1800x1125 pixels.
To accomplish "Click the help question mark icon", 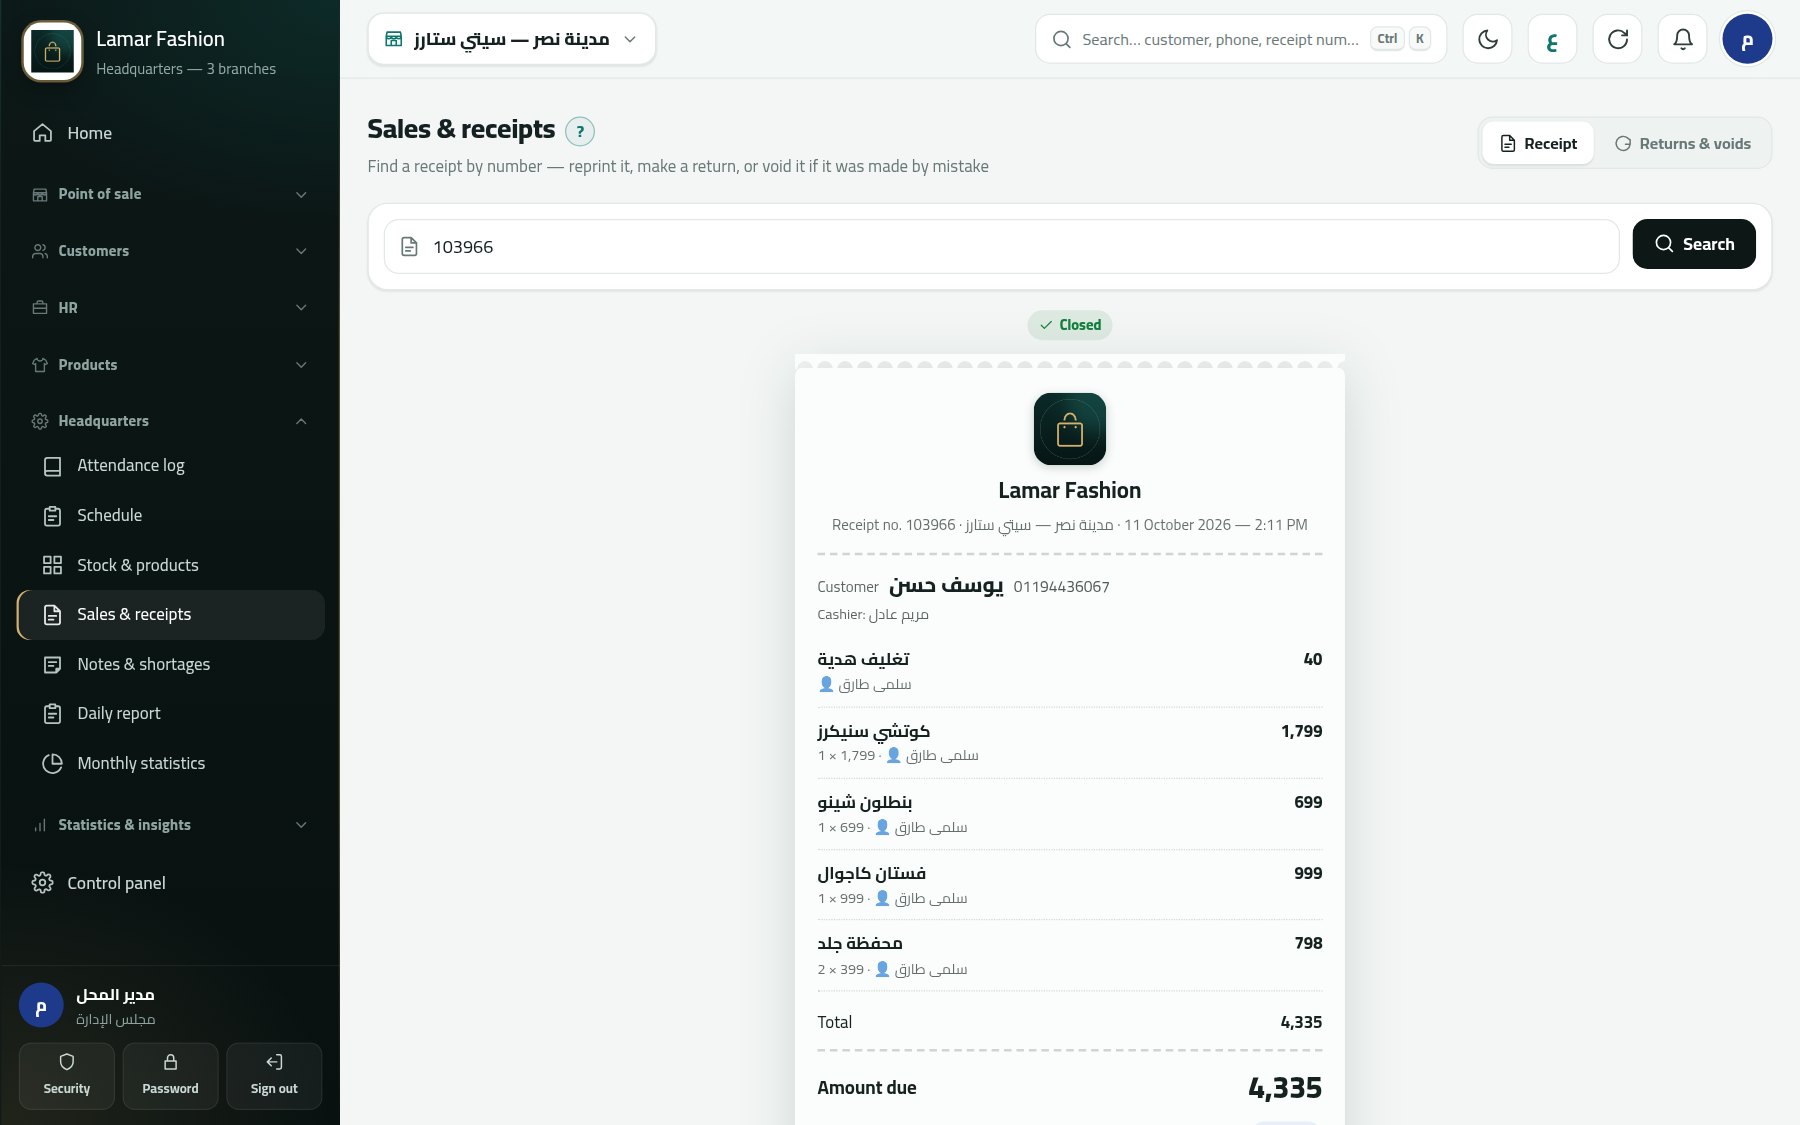I will click(x=580, y=131).
